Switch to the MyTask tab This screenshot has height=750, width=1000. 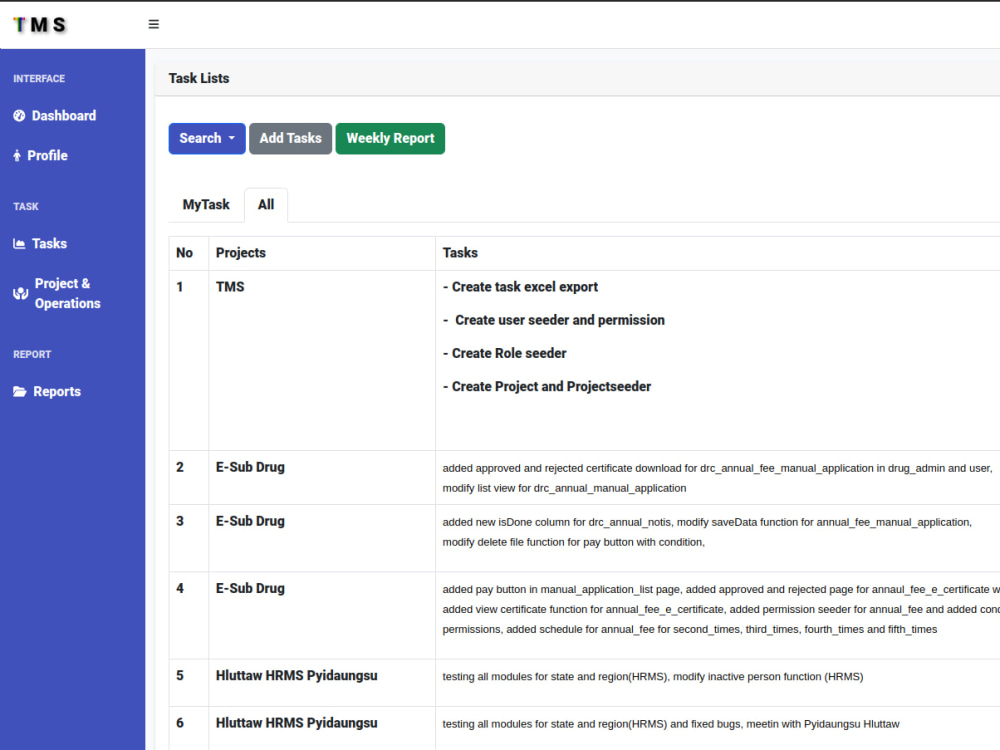(x=206, y=204)
